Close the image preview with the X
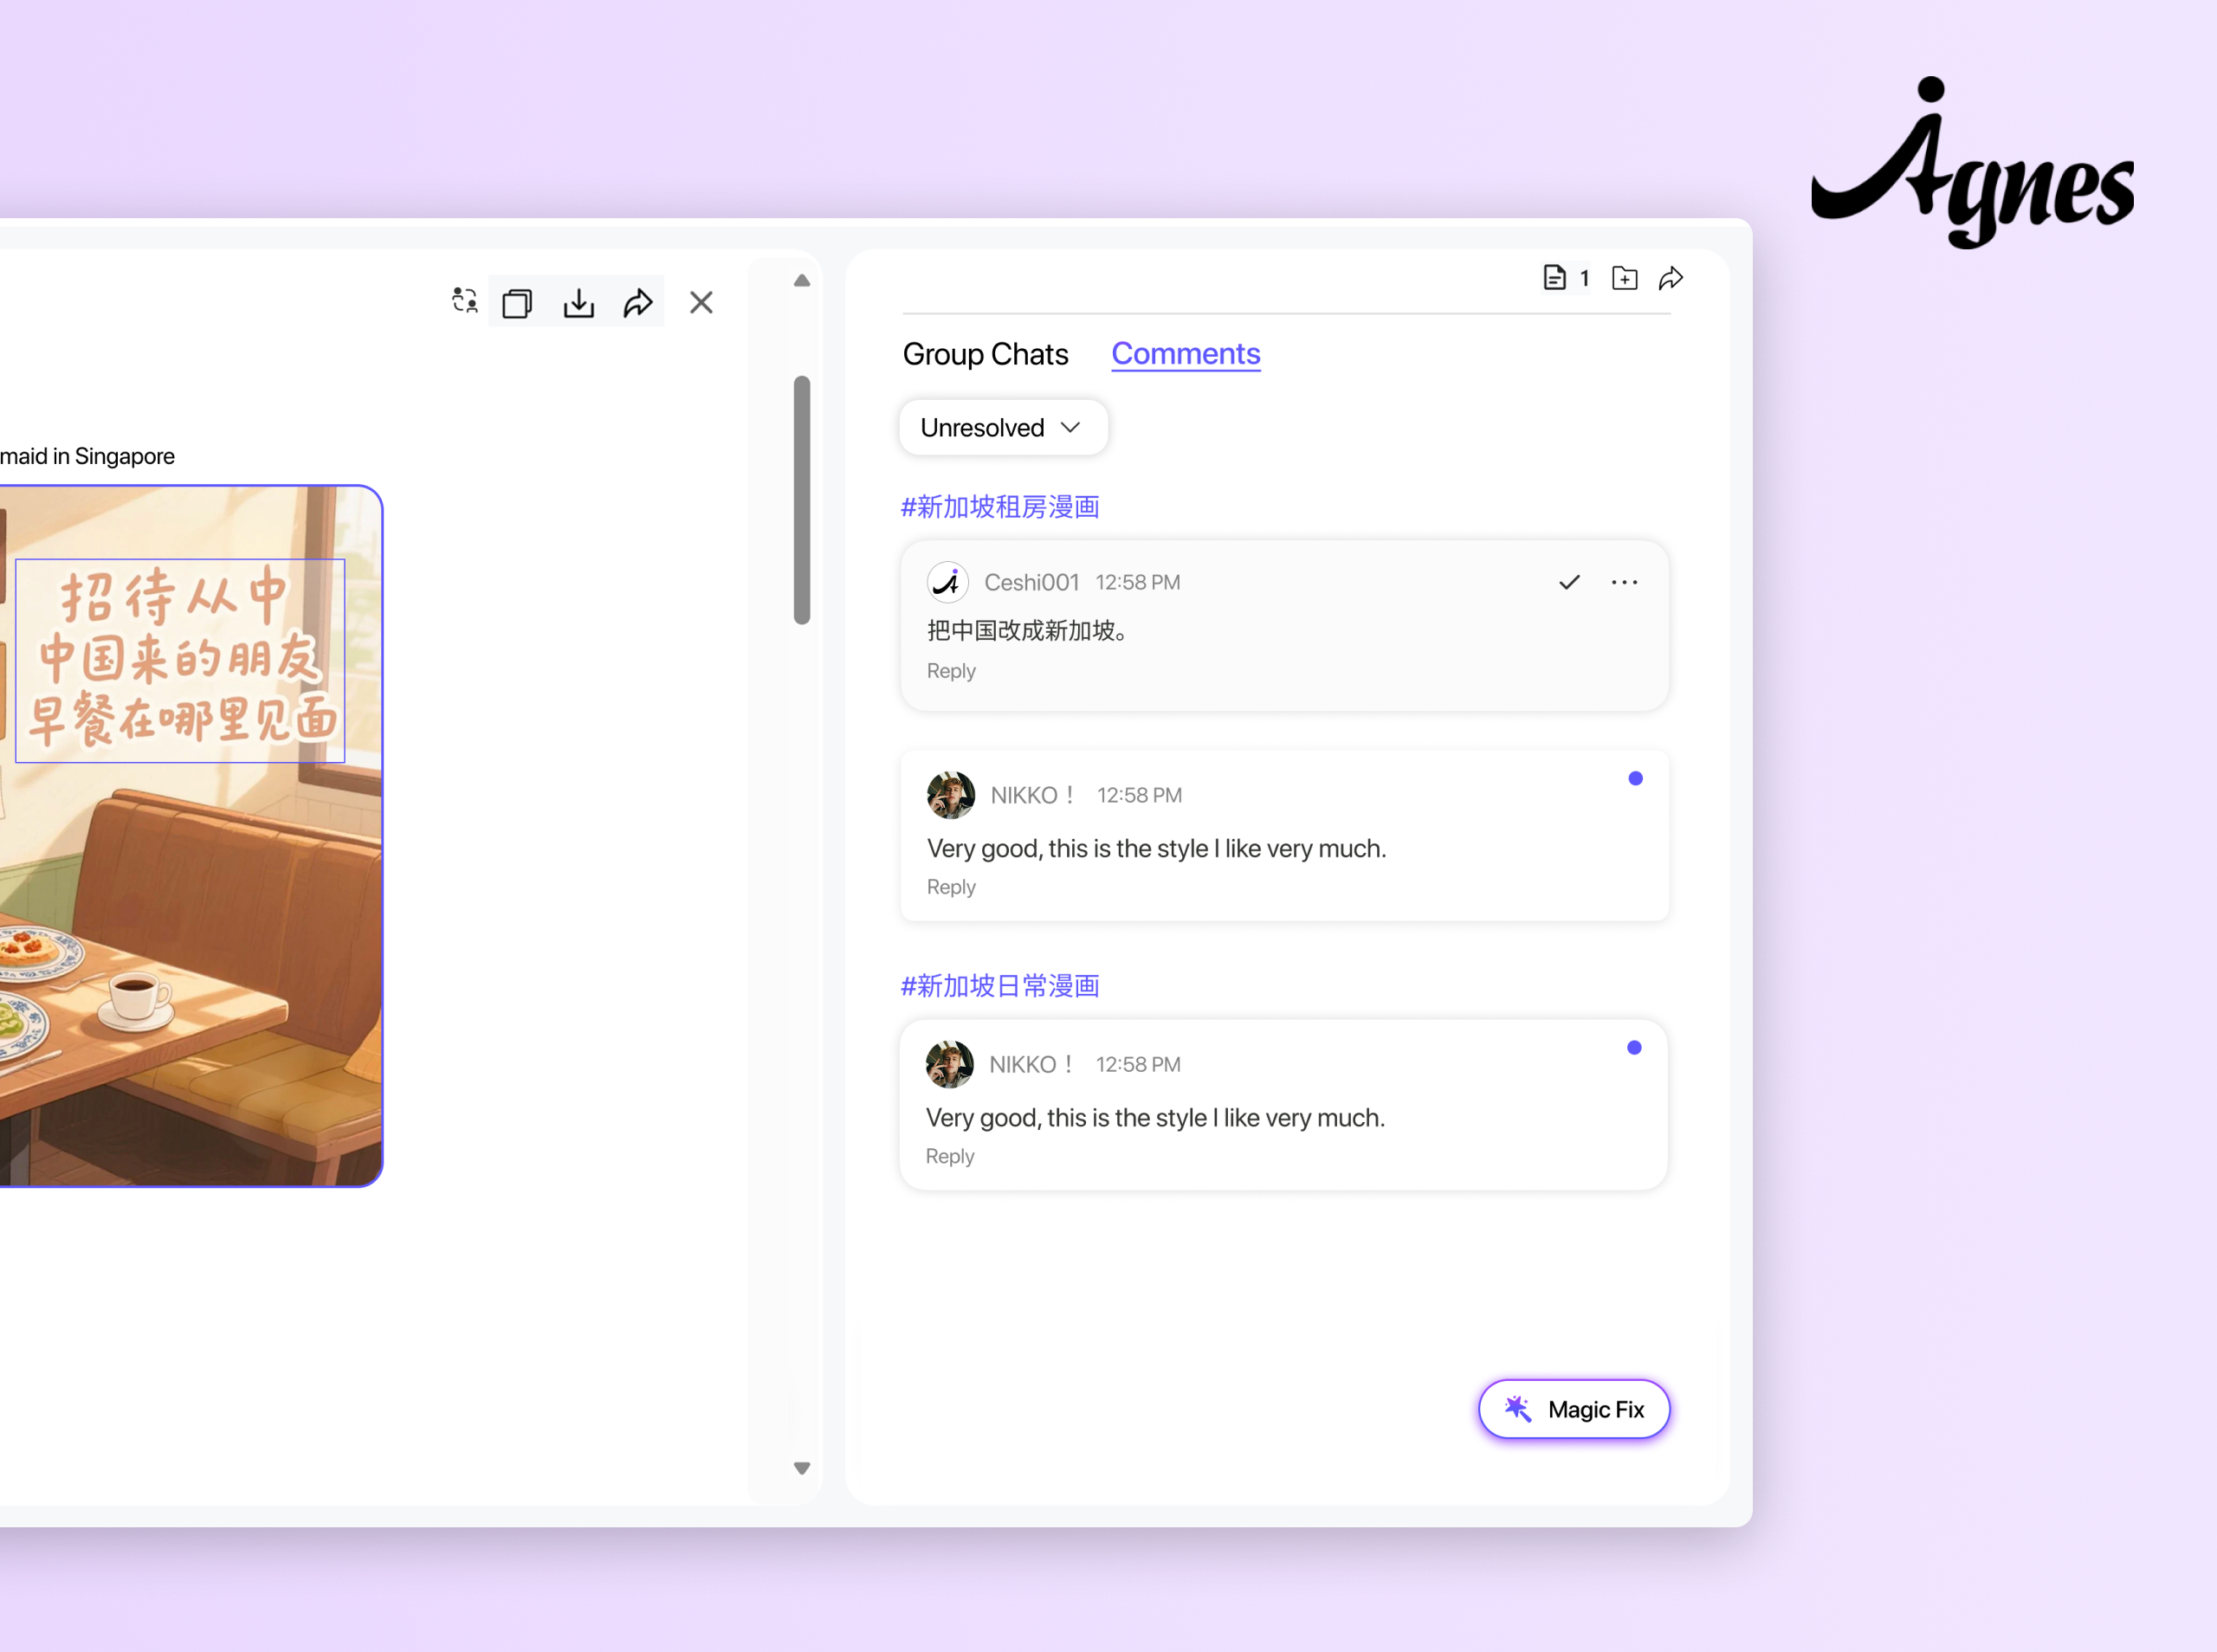This screenshot has height=1652, width=2217. pyautogui.click(x=701, y=302)
